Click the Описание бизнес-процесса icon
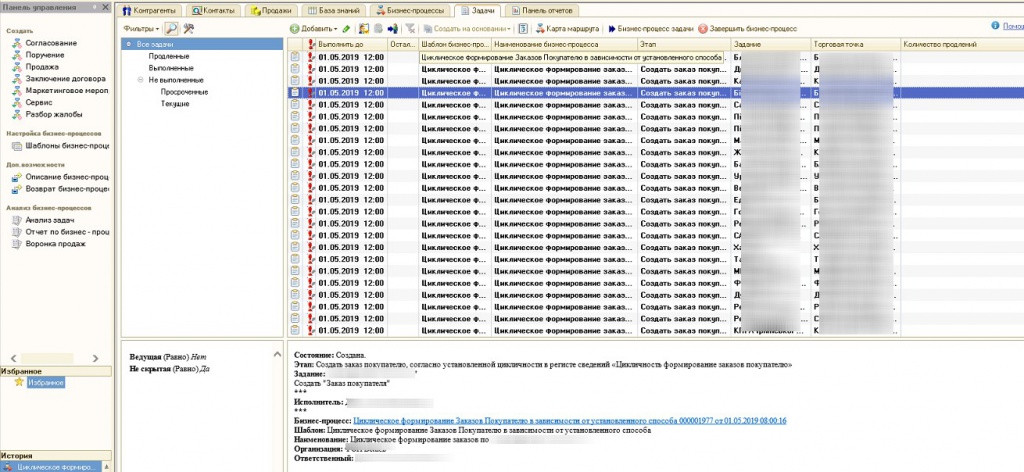This screenshot has width=1024, height=472. [18, 177]
